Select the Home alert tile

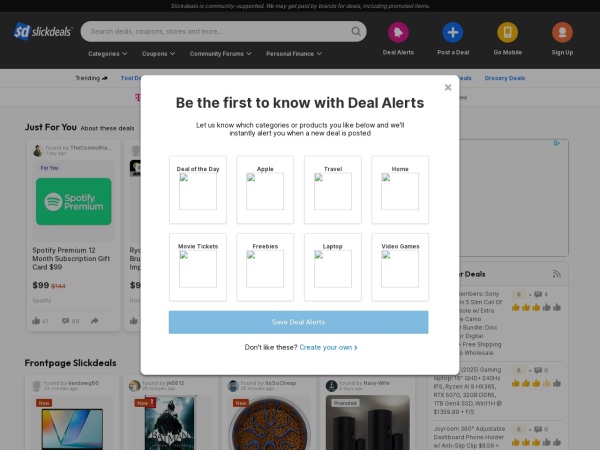[x=400, y=189]
